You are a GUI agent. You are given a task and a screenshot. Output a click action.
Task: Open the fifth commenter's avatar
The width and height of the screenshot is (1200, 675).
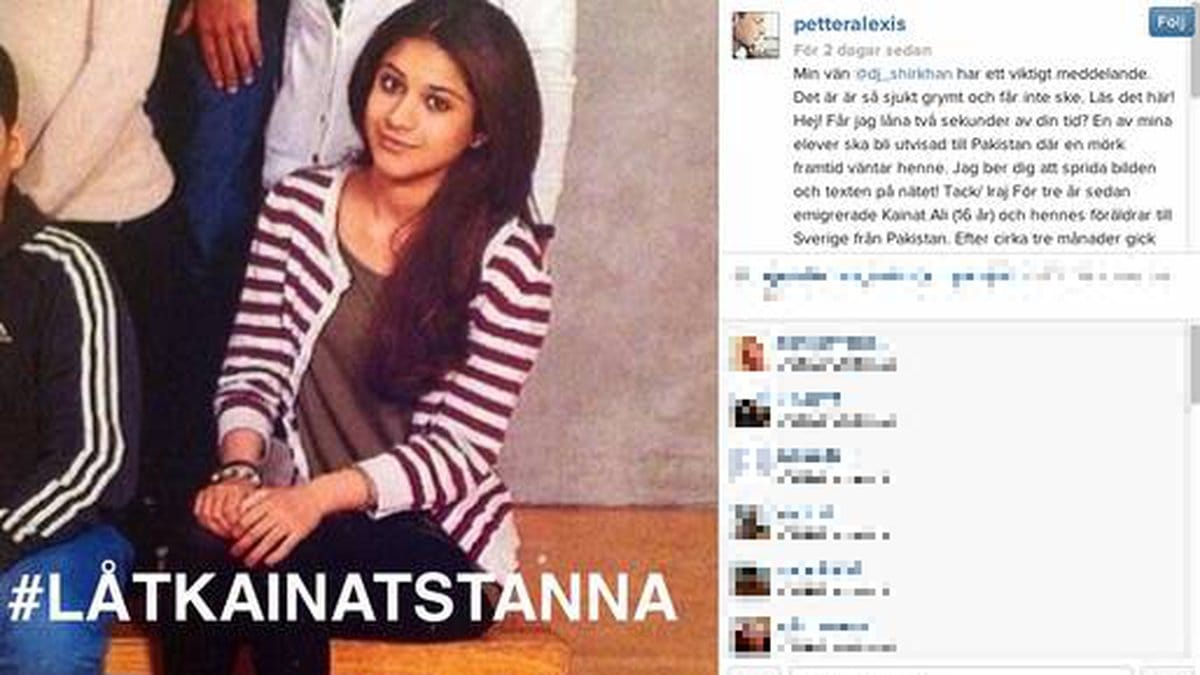(750, 578)
